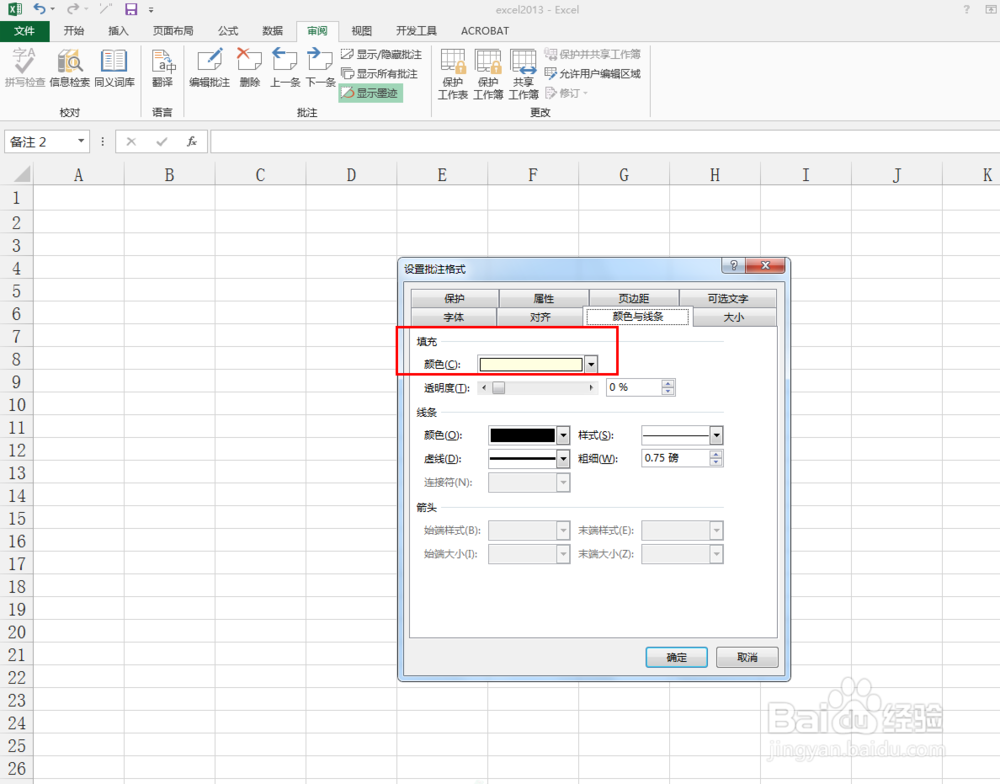Viewport: 1000px width, 784px height.
Task: Delete the comment with 删除 icon
Action: click(x=249, y=68)
